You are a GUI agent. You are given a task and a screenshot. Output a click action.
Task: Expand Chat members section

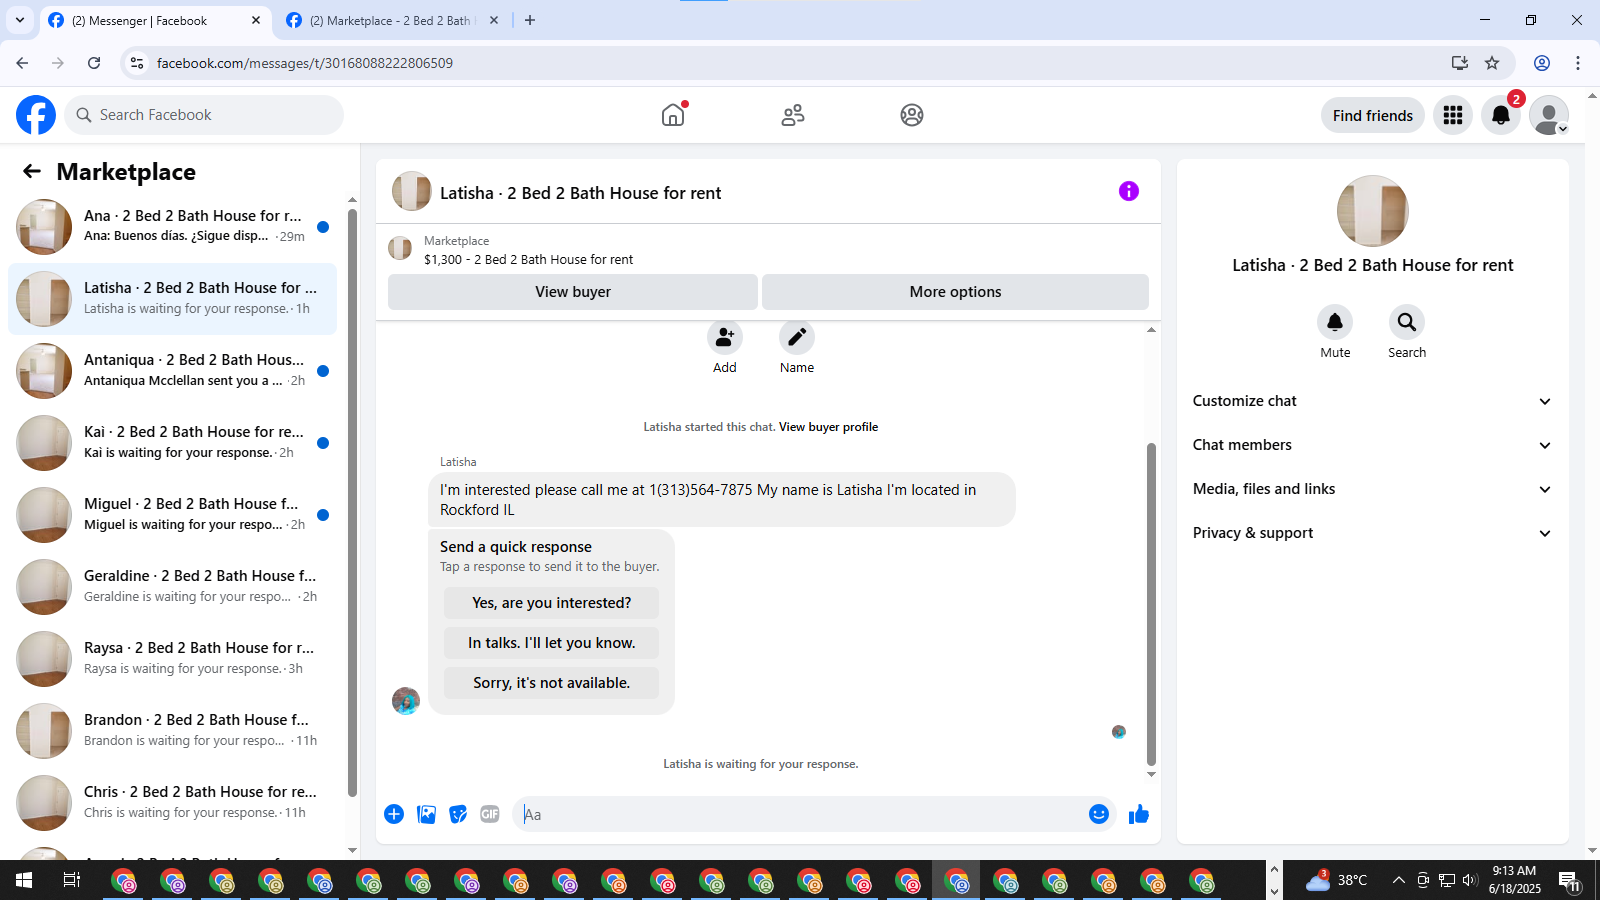[x=1372, y=445]
